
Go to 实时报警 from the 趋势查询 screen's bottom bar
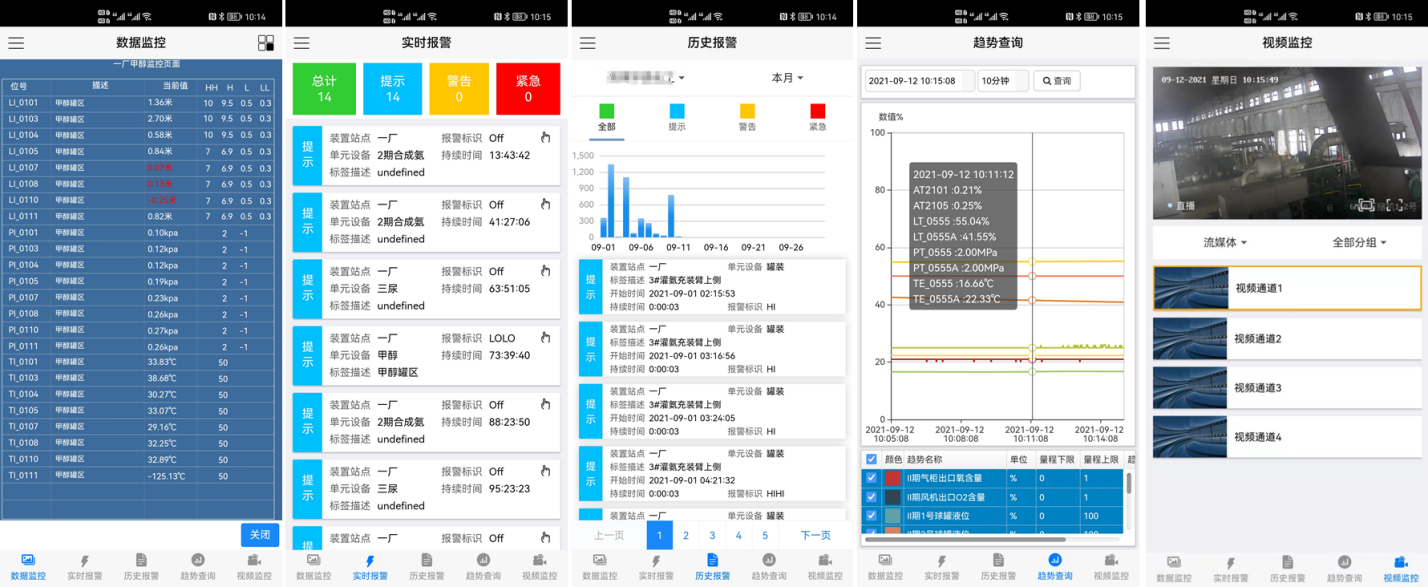(x=941, y=567)
